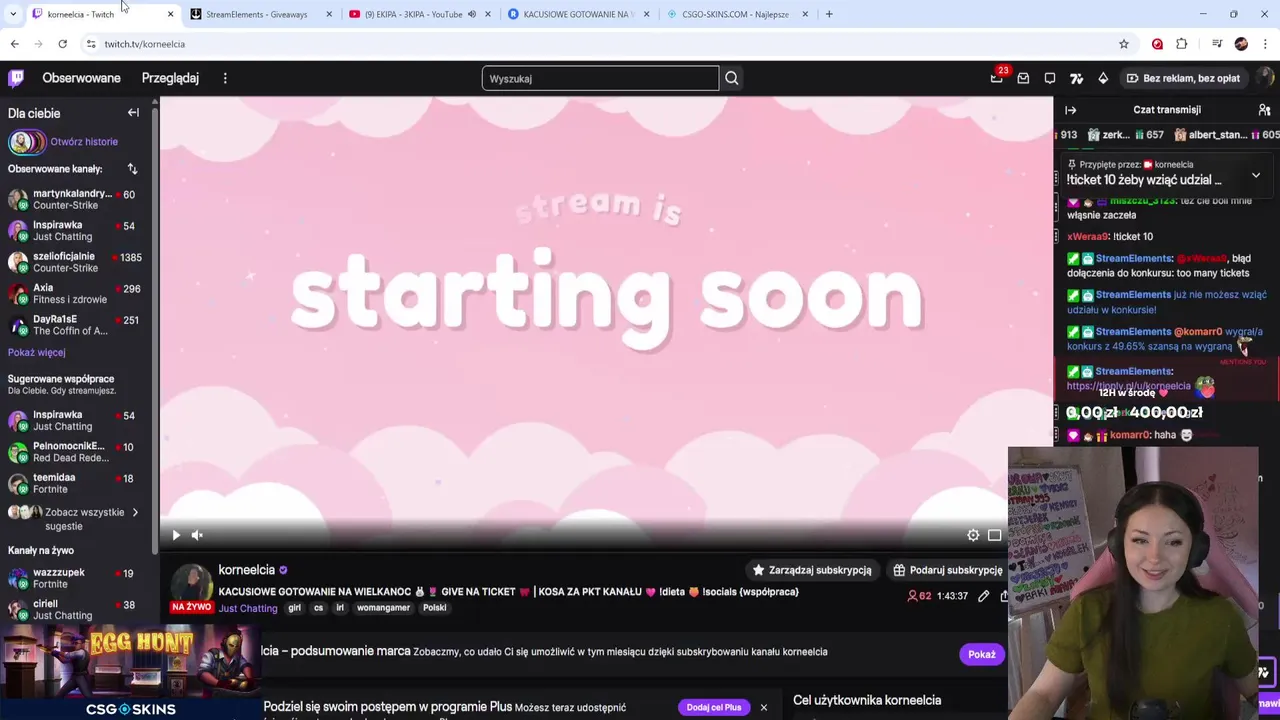
Task: Play the stream video
Action: [176, 535]
